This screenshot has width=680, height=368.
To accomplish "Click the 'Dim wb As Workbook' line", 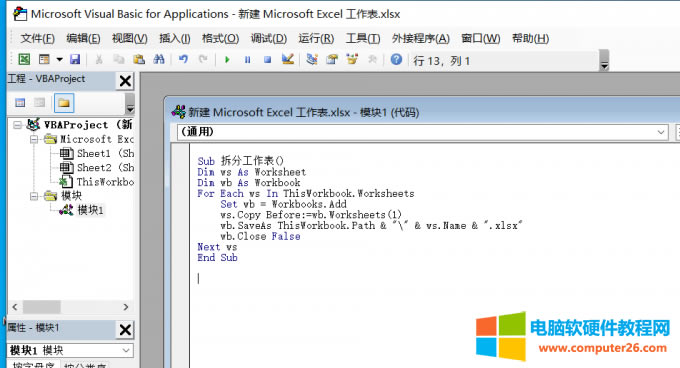I will pyautogui.click(x=248, y=182).
